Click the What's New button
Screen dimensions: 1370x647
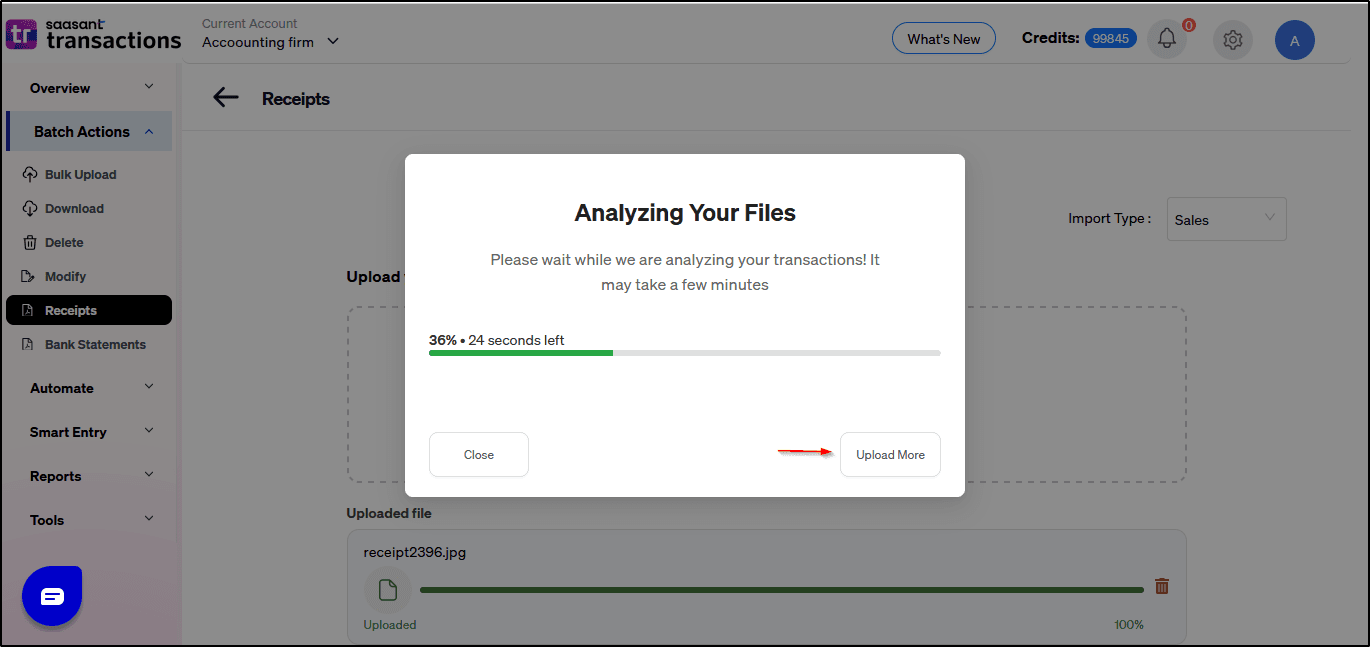tap(943, 39)
